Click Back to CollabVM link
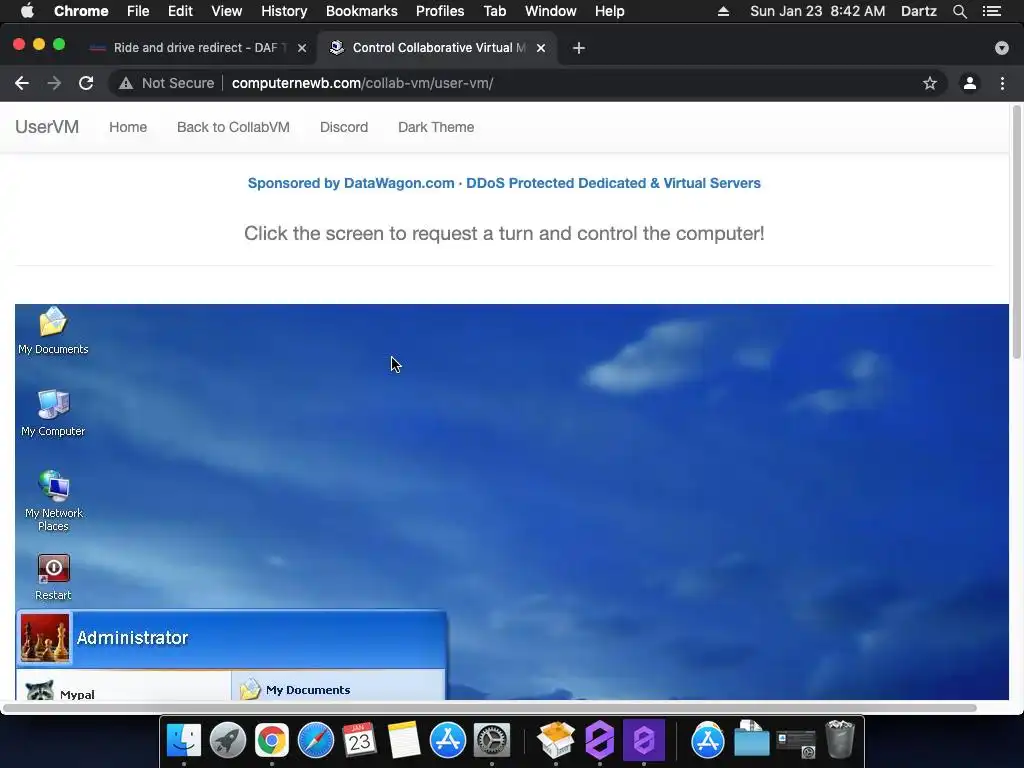The width and height of the screenshot is (1024, 768). coord(233,127)
